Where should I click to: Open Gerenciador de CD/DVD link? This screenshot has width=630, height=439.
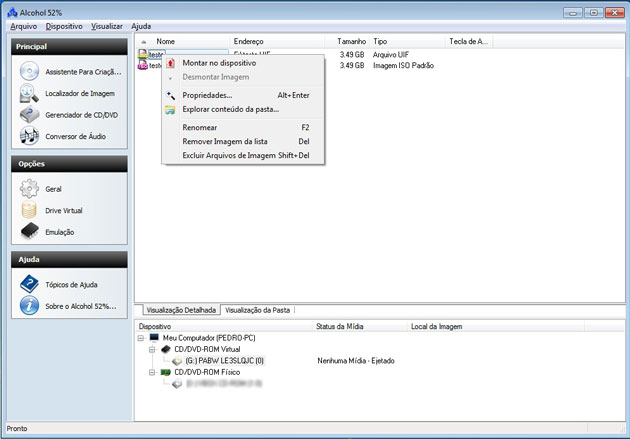(x=82, y=115)
